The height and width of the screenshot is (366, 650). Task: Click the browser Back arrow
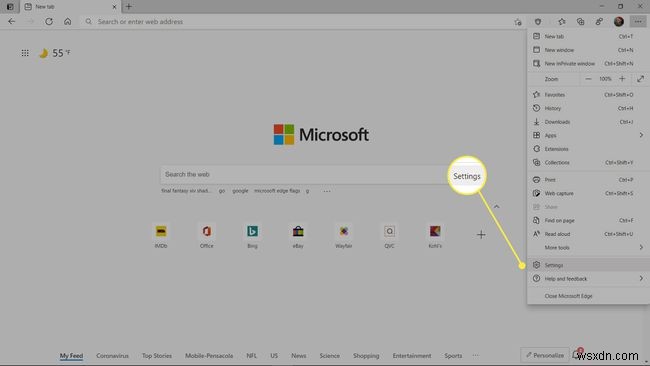coord(12,22)
